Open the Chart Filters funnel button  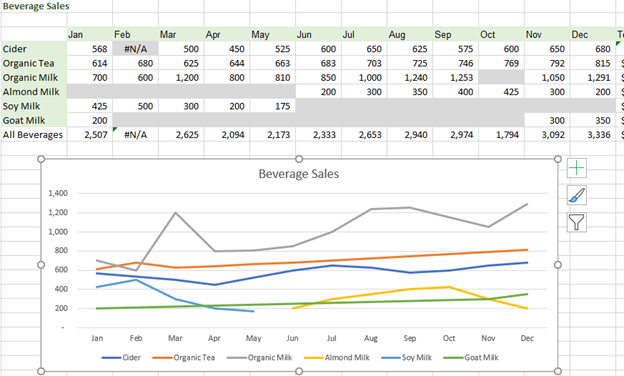click(x=577, y=222)
